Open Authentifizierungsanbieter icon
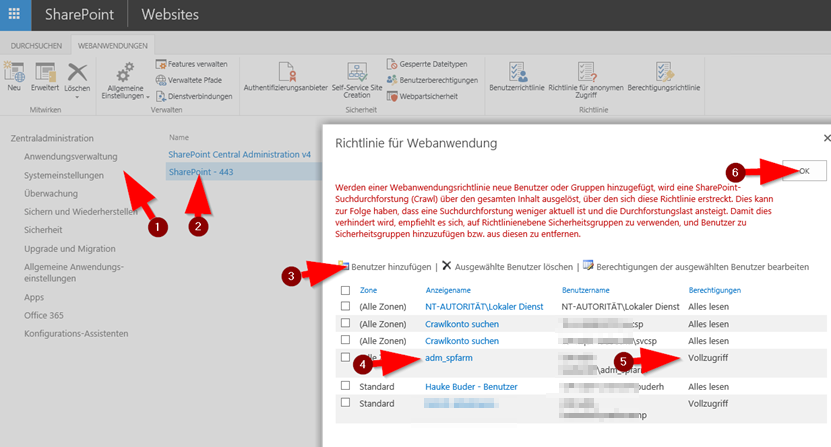Screen dimensions: 831x447 point(286,72)
